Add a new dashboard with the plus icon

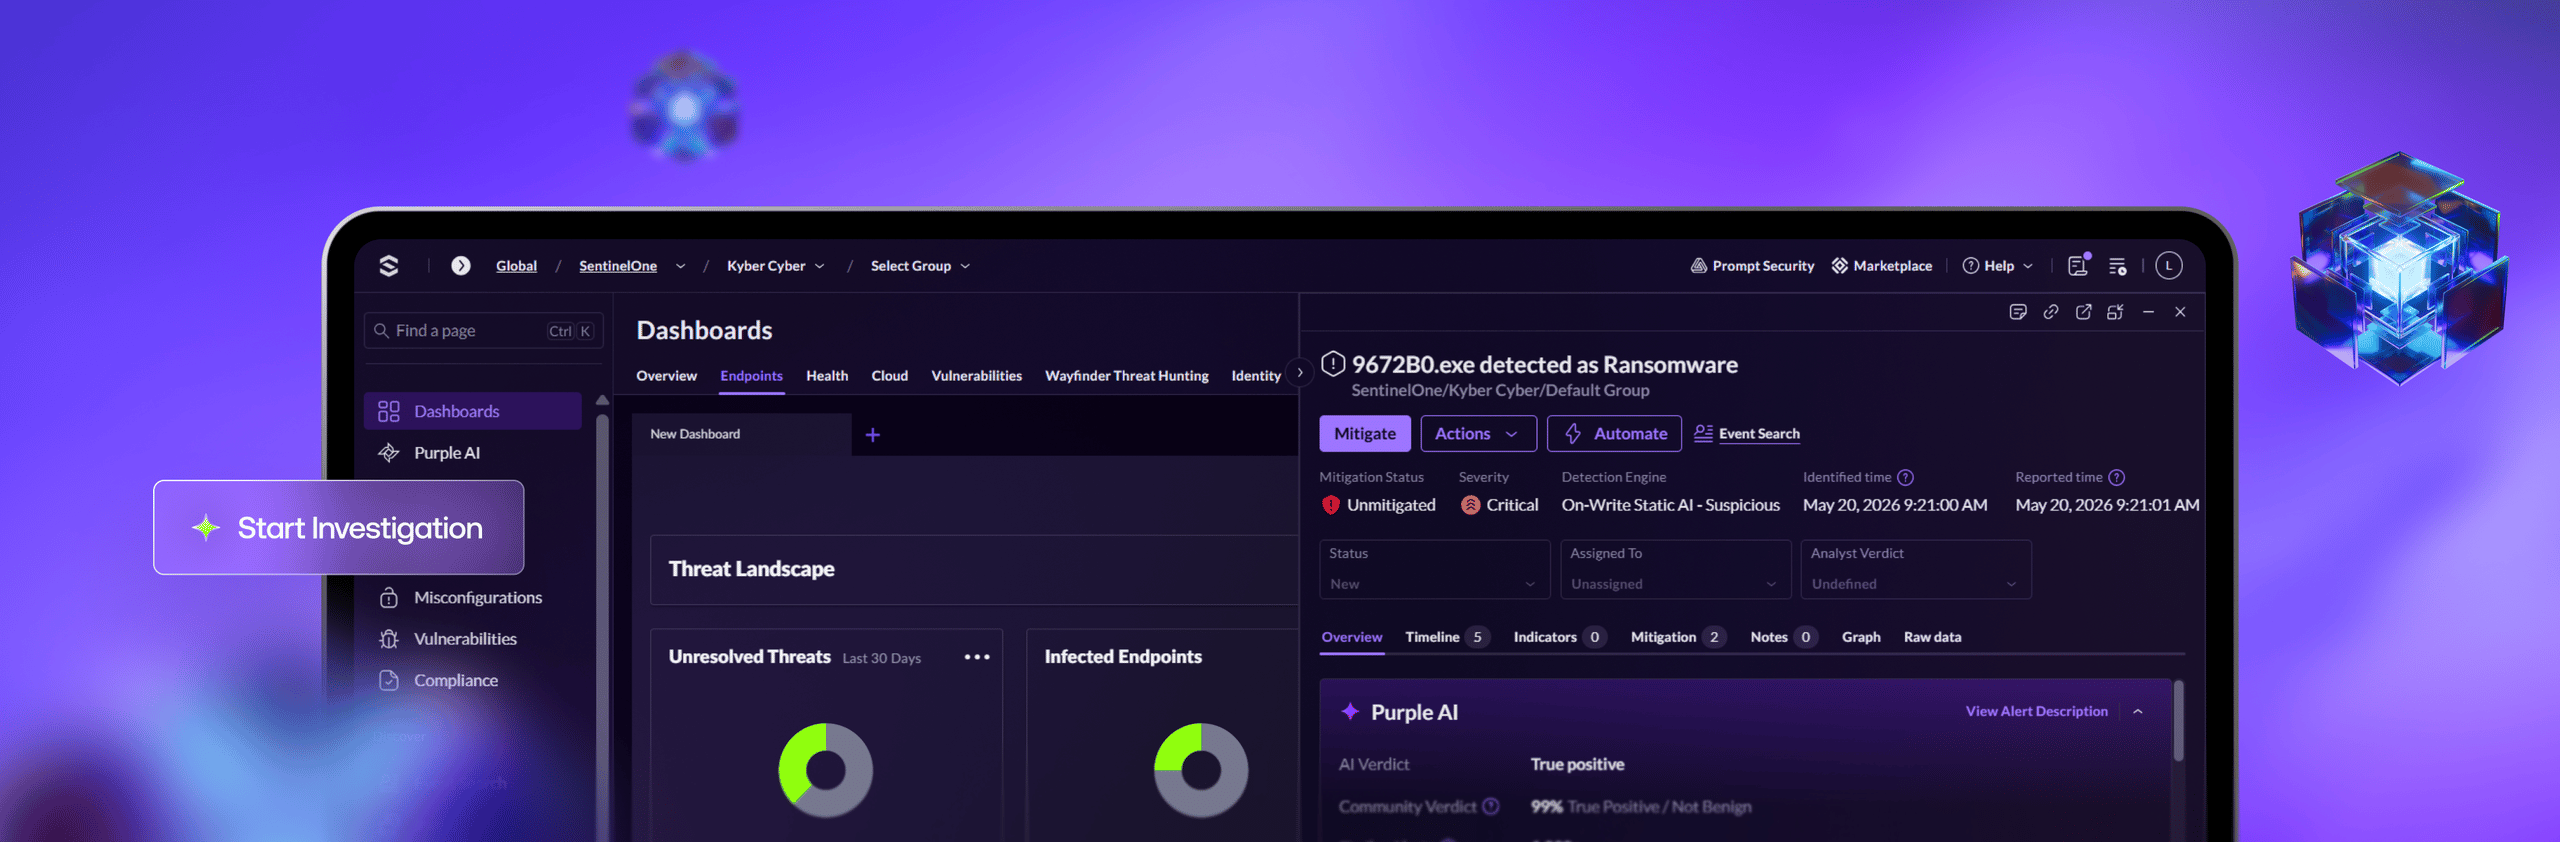coord(873,435)
